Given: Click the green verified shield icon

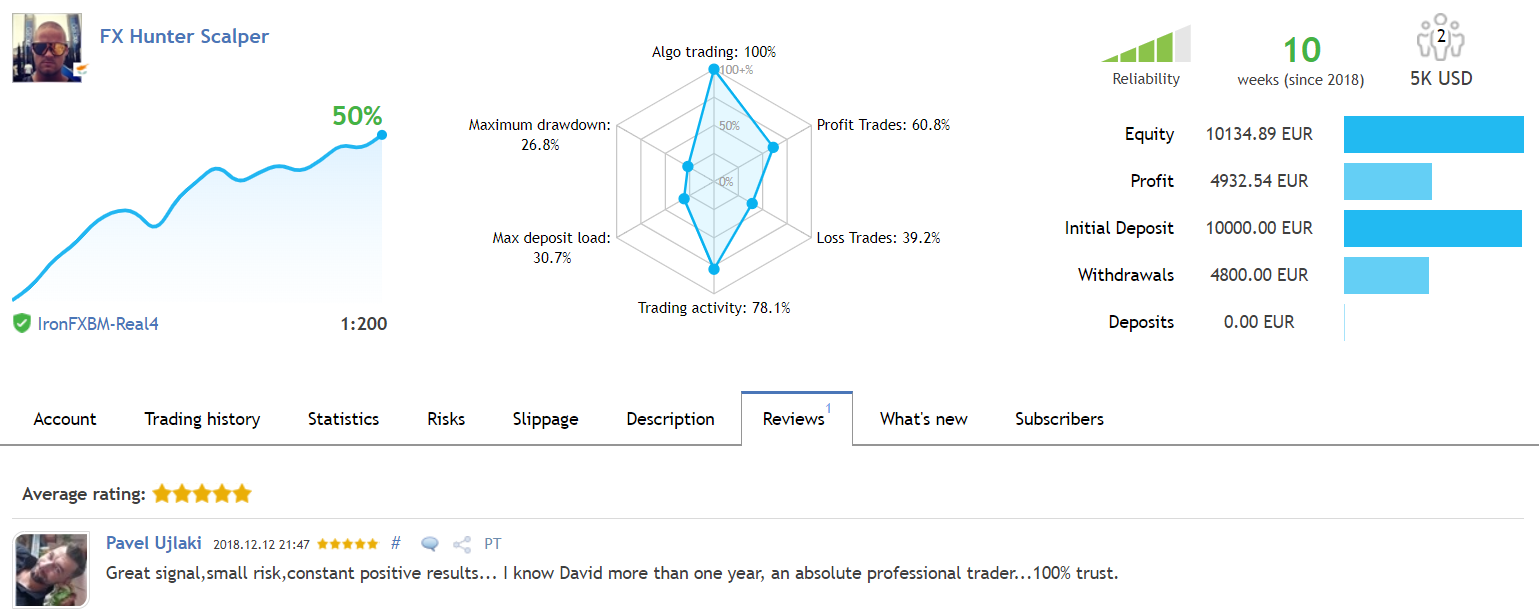Looking at the screenshot, I should [x=21, y=323].
